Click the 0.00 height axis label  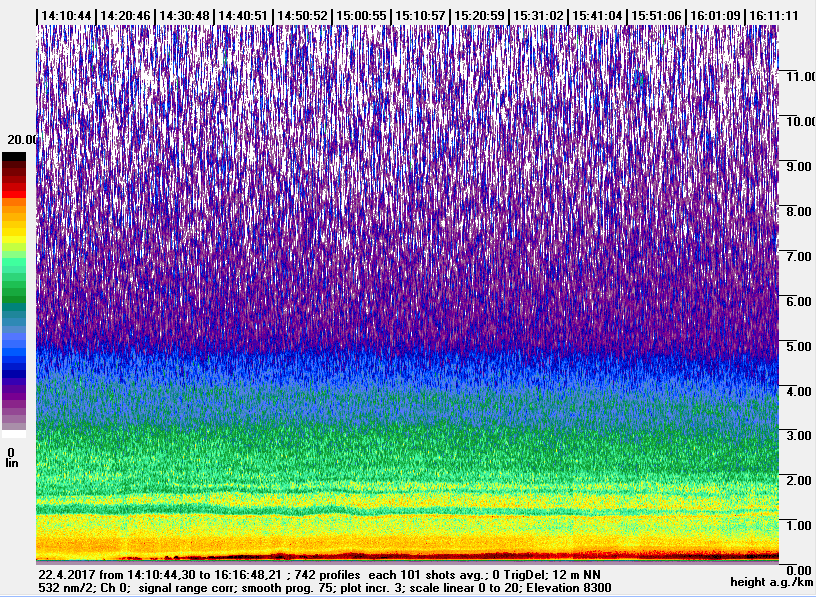click(799, 570)
